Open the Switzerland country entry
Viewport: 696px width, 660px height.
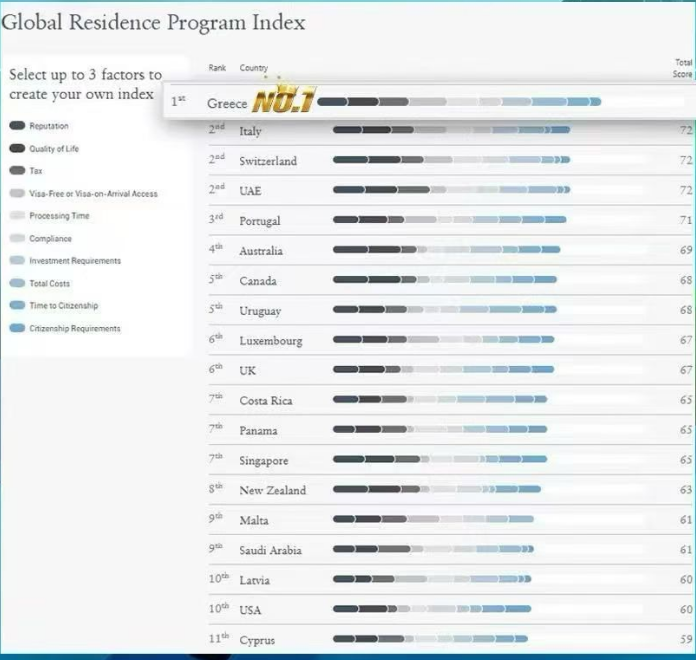[x=268, y=161]
